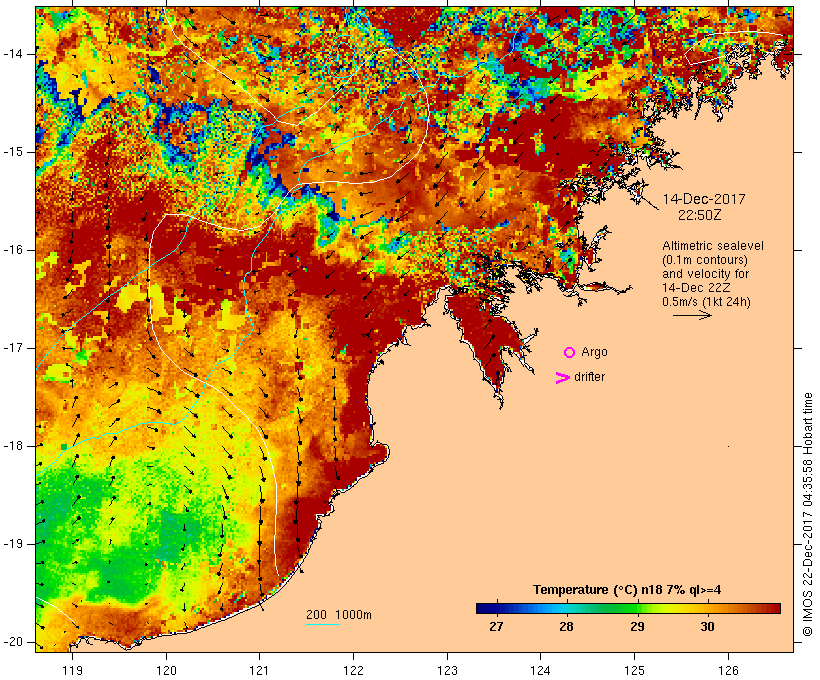The height and width of the screenshot is (680, 820).
Task: Click the '14-Dec-2017' date label
Action: point(704,199)
